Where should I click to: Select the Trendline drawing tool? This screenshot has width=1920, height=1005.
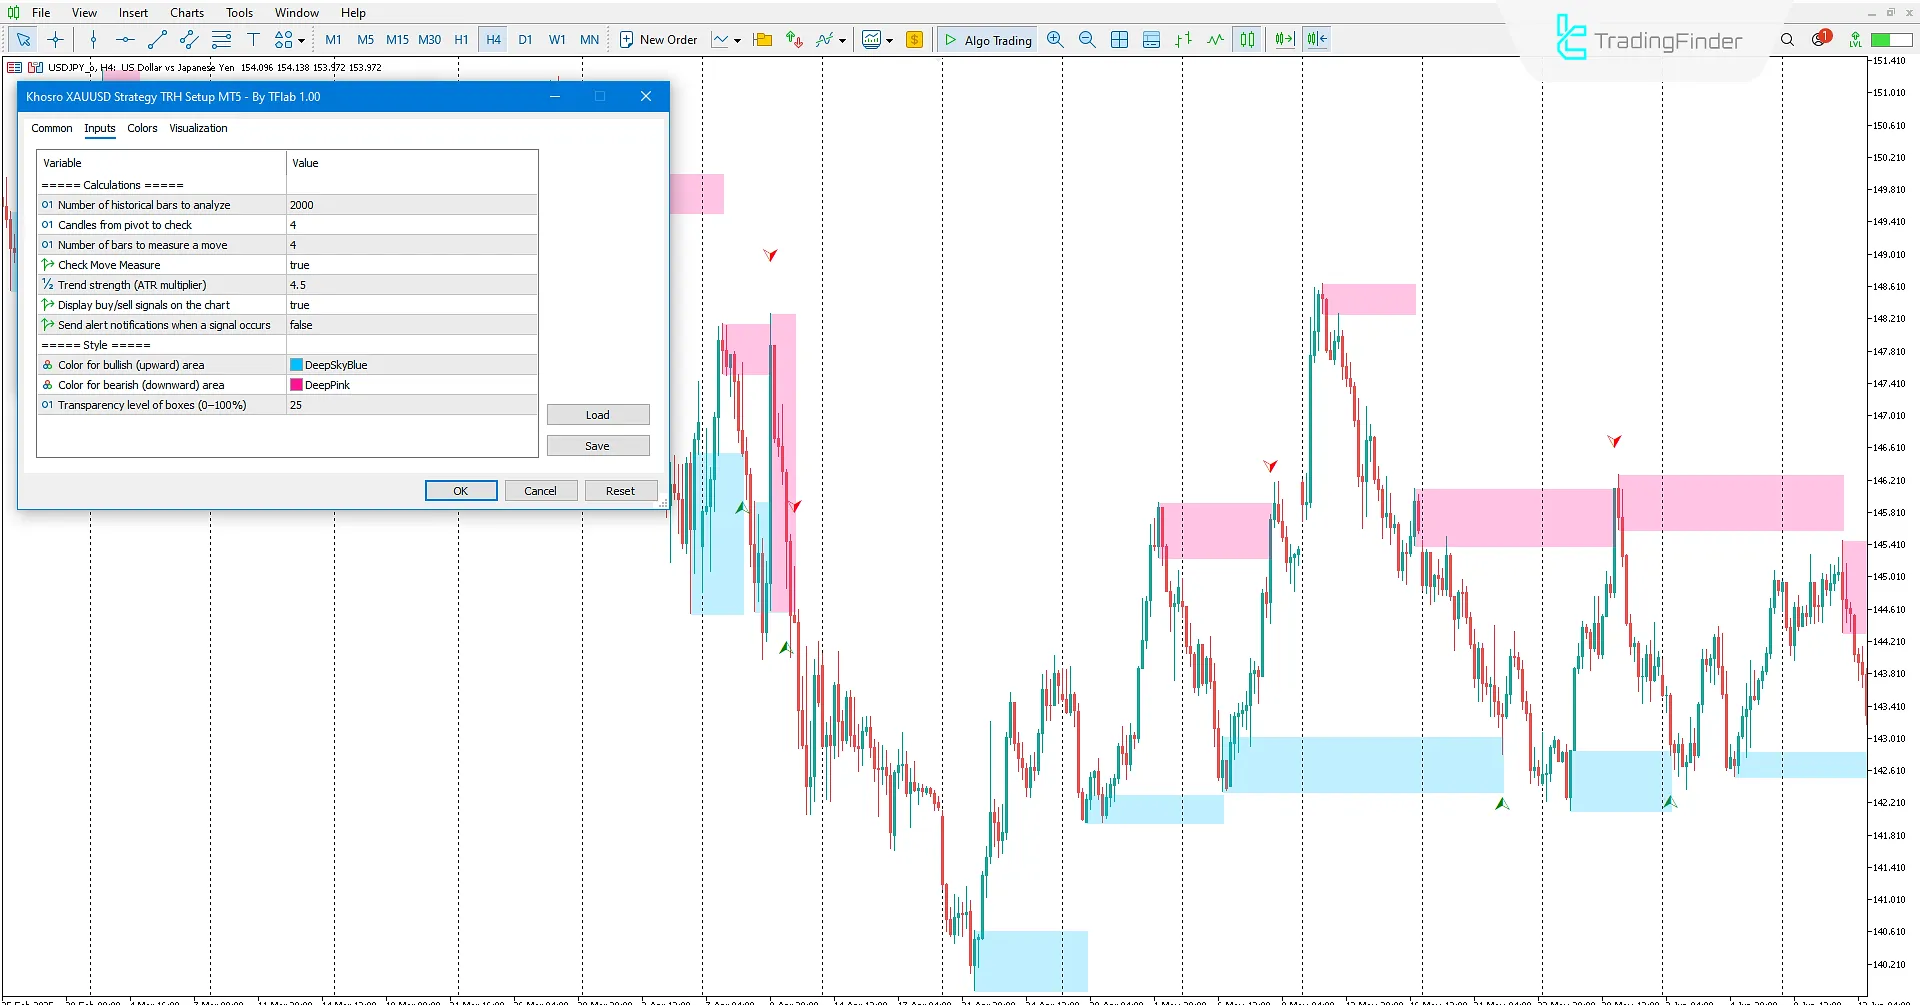tap(157, 40)
